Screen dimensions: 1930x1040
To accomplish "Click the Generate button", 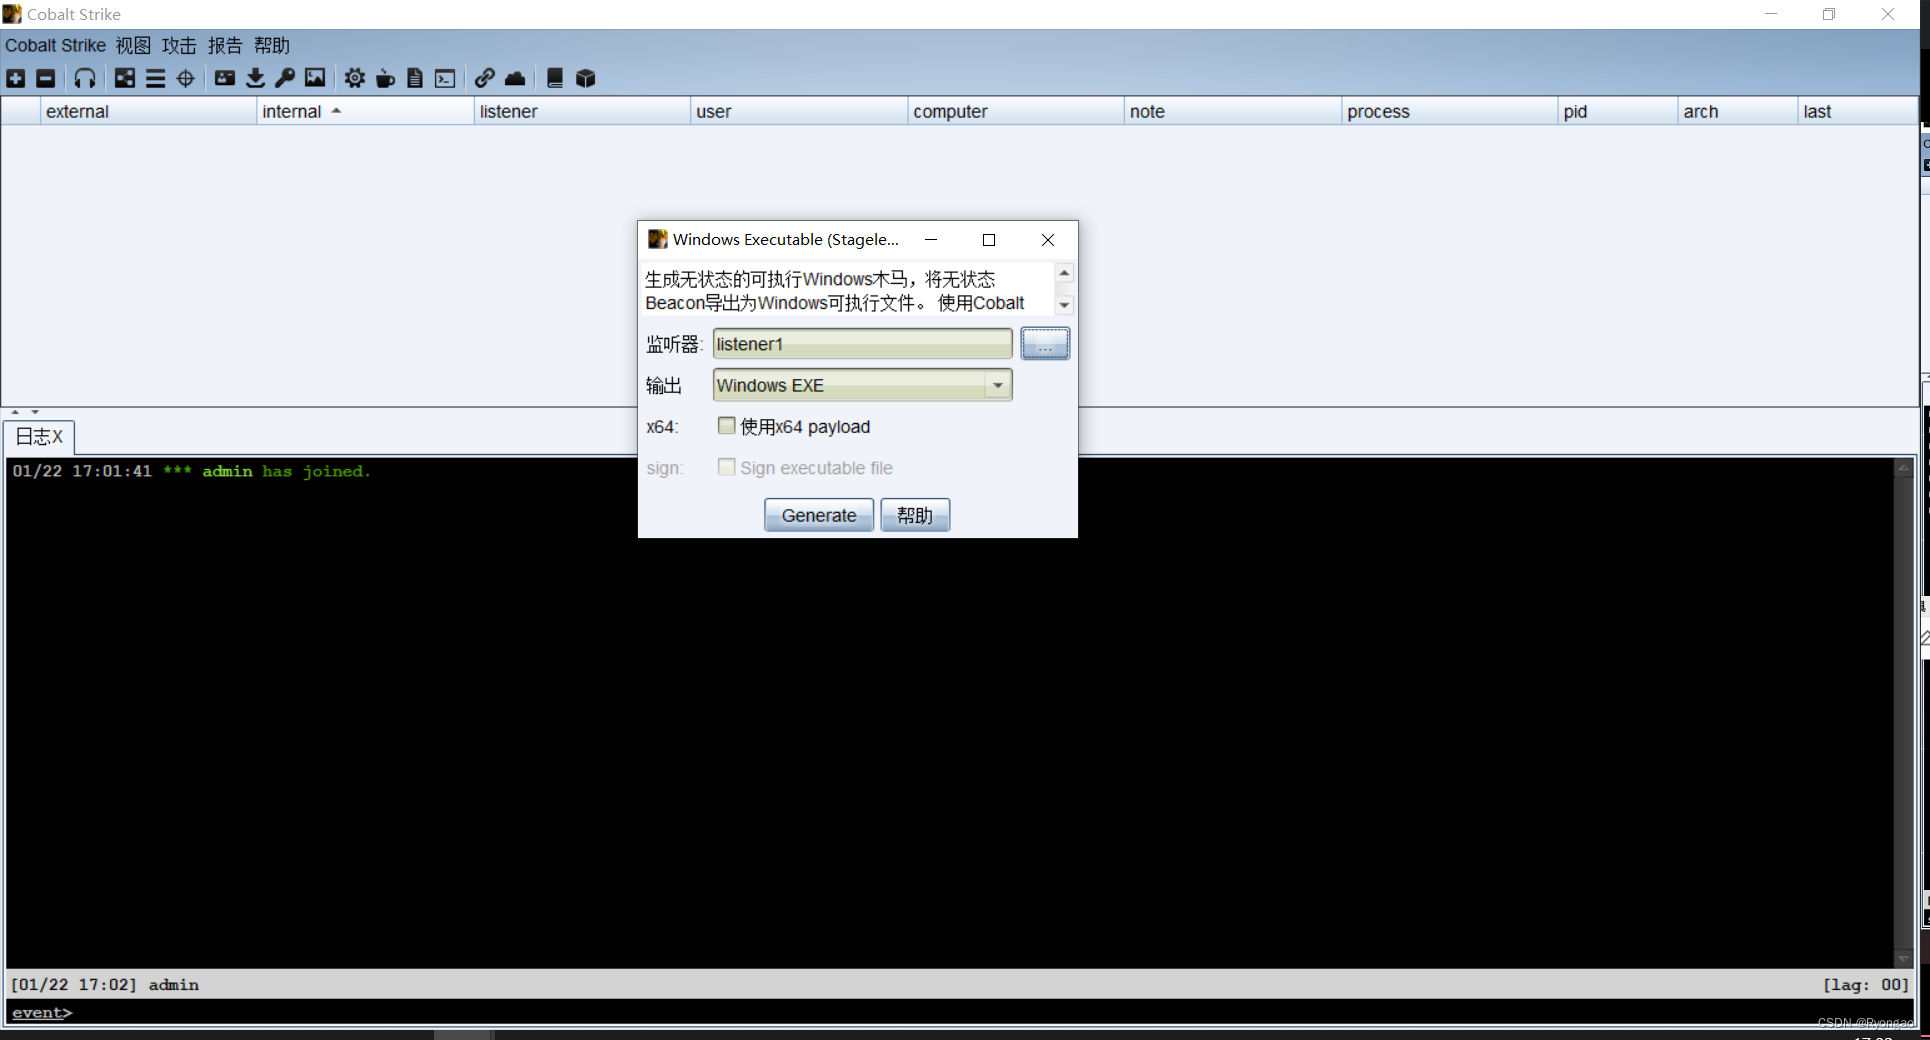I will (819, 515).
